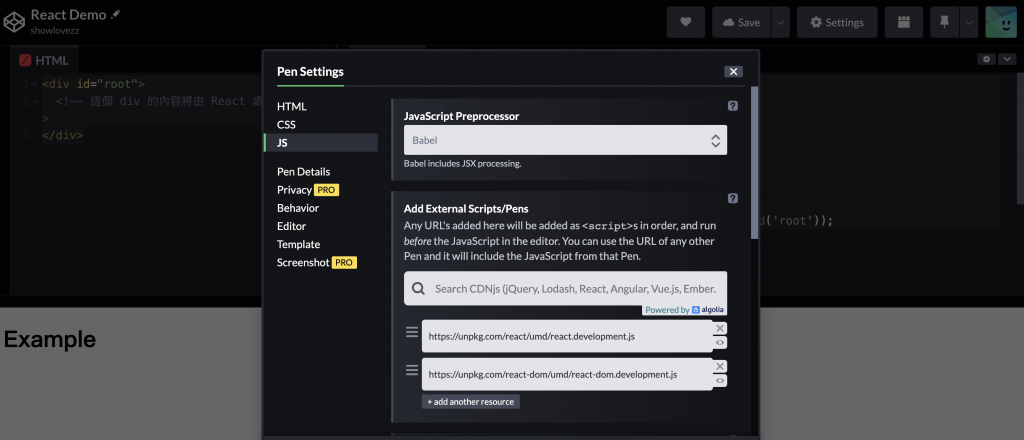This screenshot has height=440, width=1024.
Task: Open the Behavior settings tab
Action: (x=298, y=208)
